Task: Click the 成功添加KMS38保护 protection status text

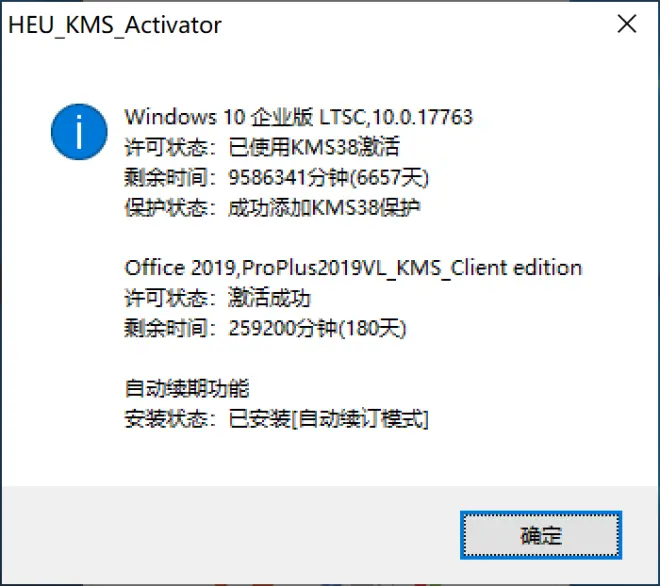Action: [x=324, y=208]
